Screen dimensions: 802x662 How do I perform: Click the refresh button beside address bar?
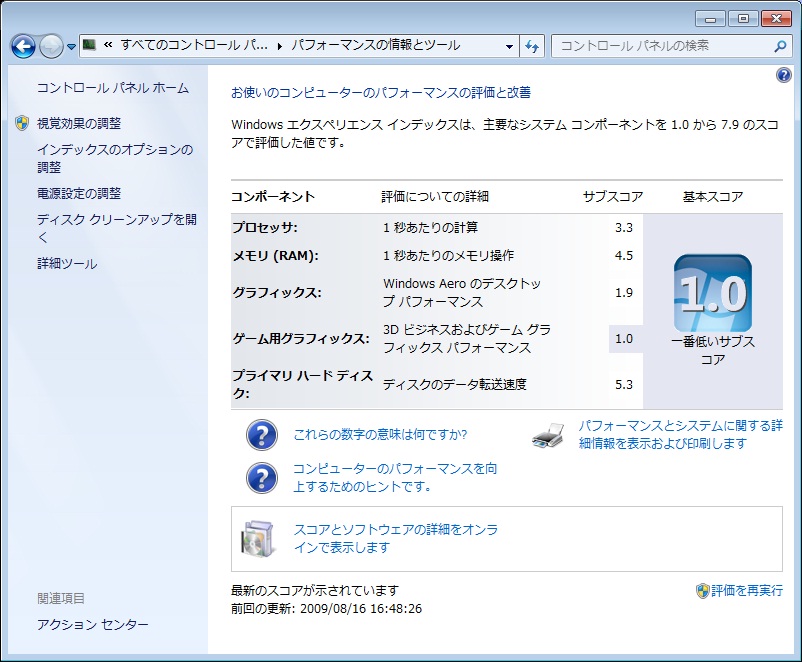point(532,47)
